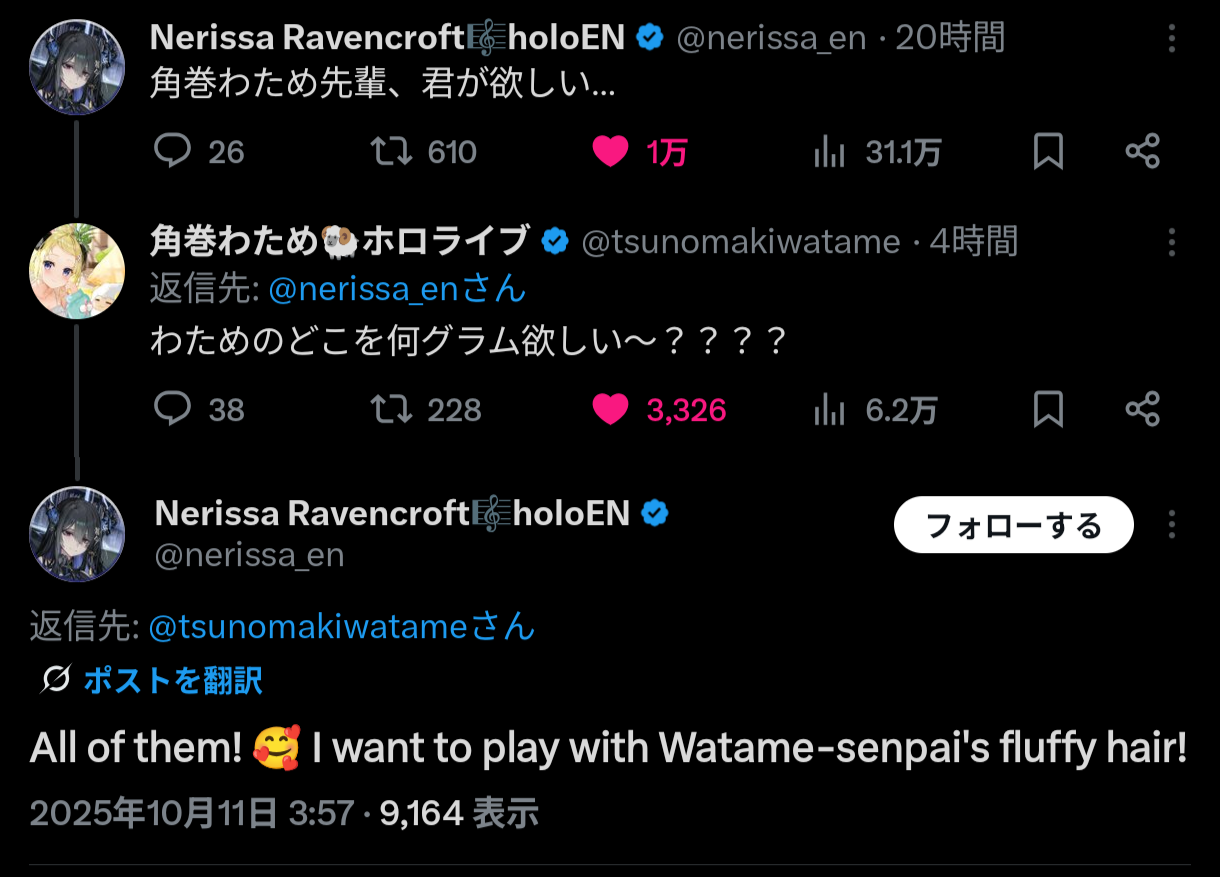View analytics of the 31.1万 views post

829,152
